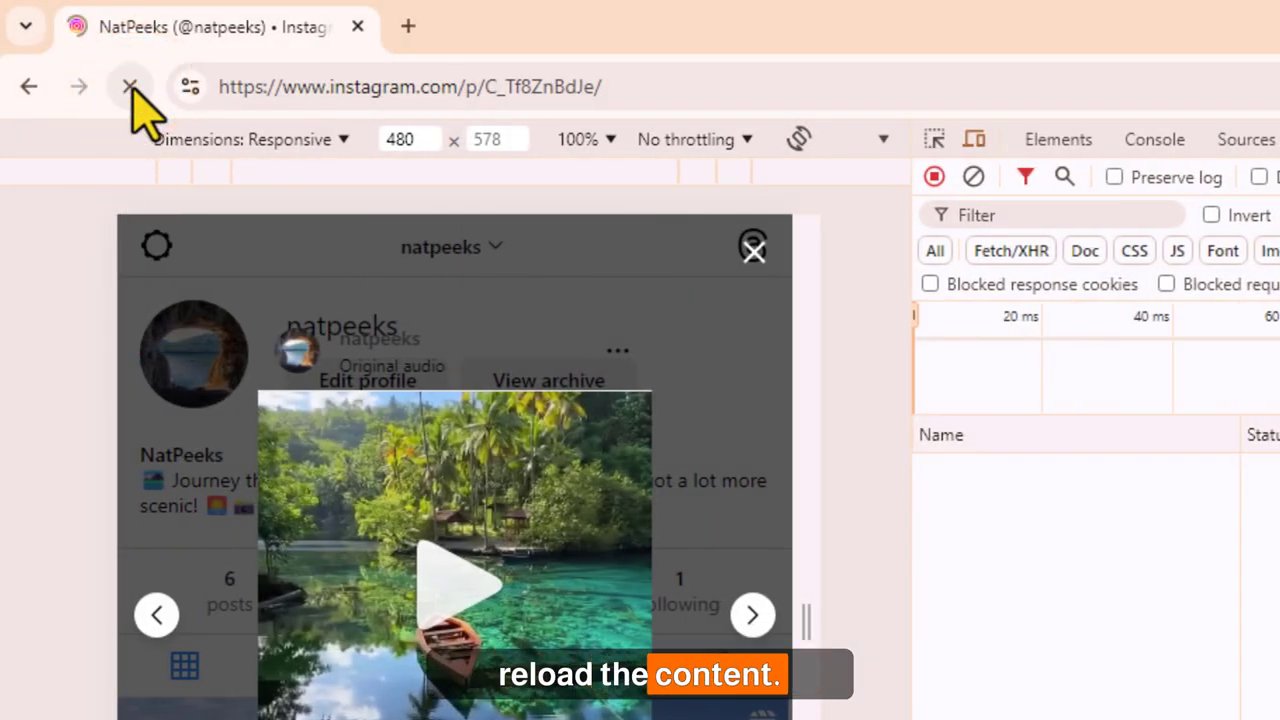This screenshot has height=720, width=1280.
Task: Expand the natpeeks account switcher chevron
Action: 495,246
